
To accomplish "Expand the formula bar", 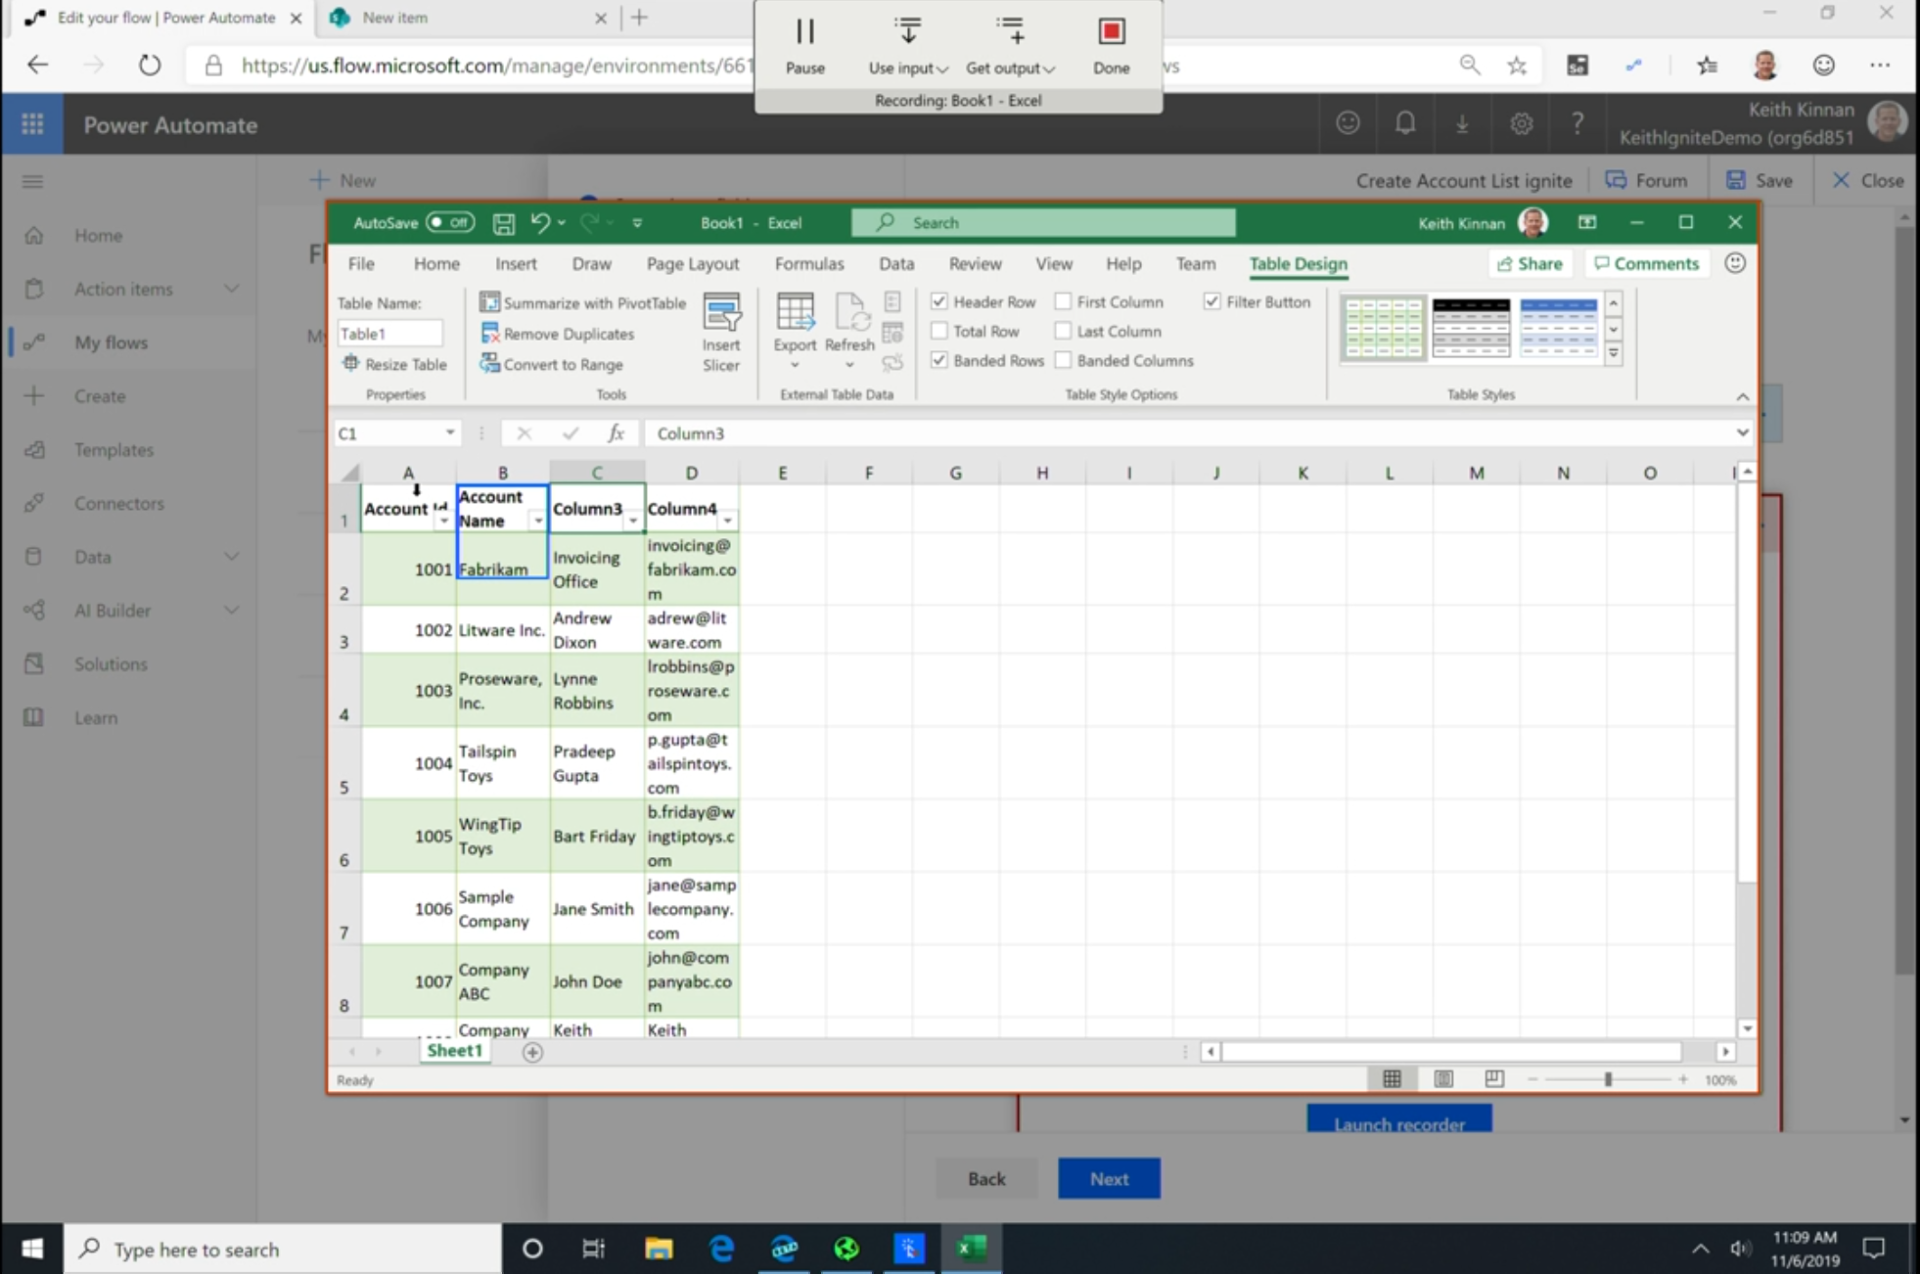I will pos(1742,433).
